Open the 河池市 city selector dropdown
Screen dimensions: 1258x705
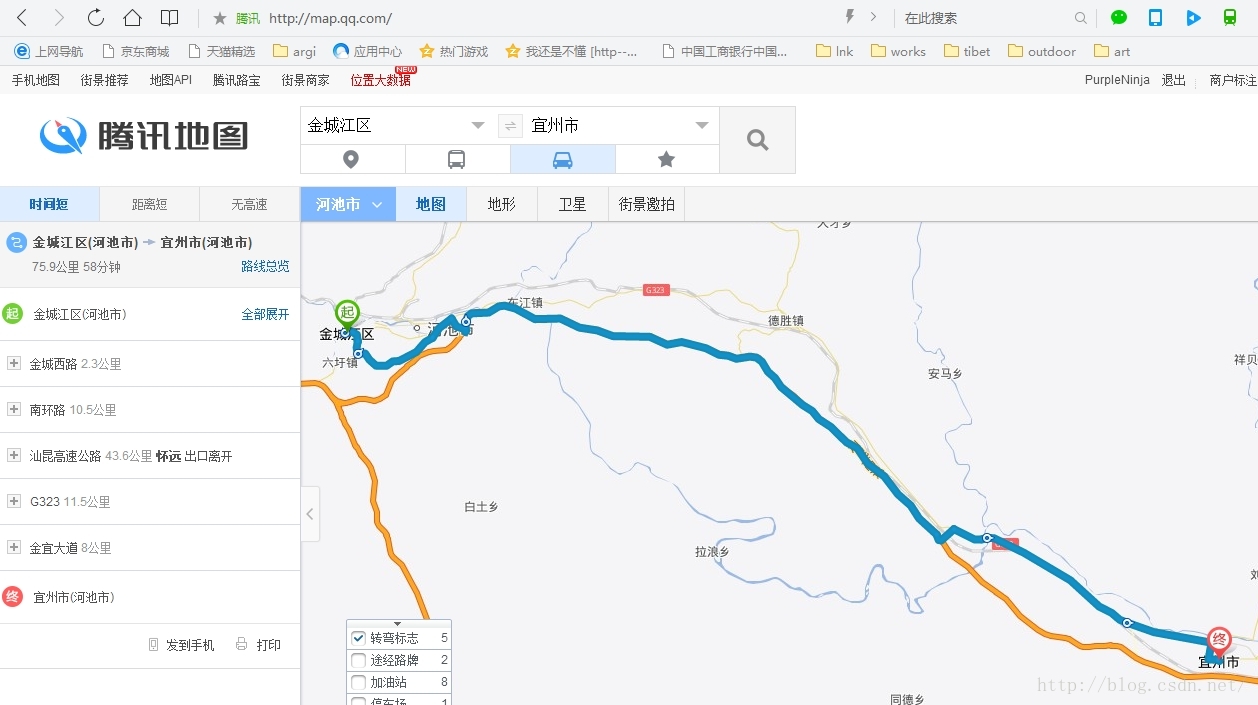pos(348,204)
